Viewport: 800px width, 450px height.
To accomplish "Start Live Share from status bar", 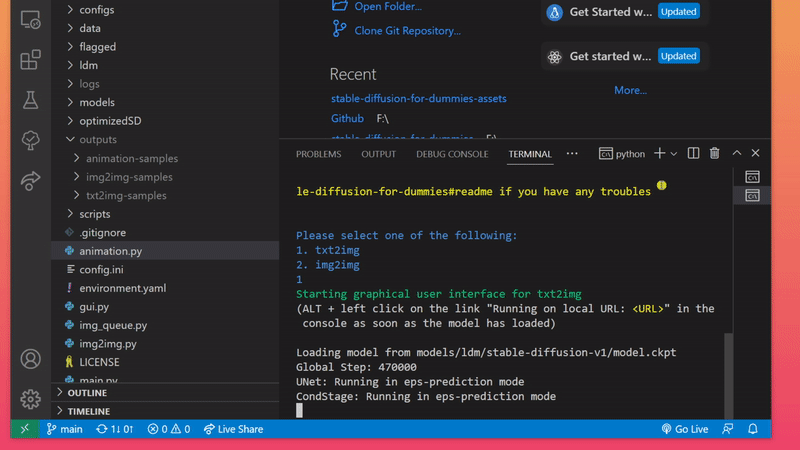I will click(234, 429).
